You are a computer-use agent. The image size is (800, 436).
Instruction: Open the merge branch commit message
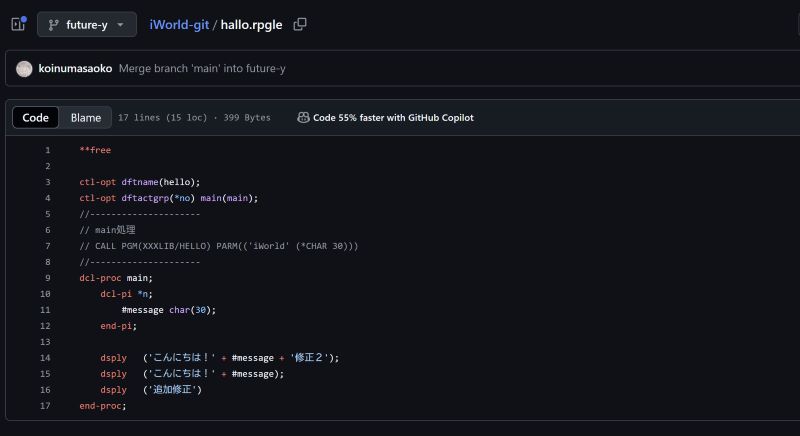(x=202, y=68)
